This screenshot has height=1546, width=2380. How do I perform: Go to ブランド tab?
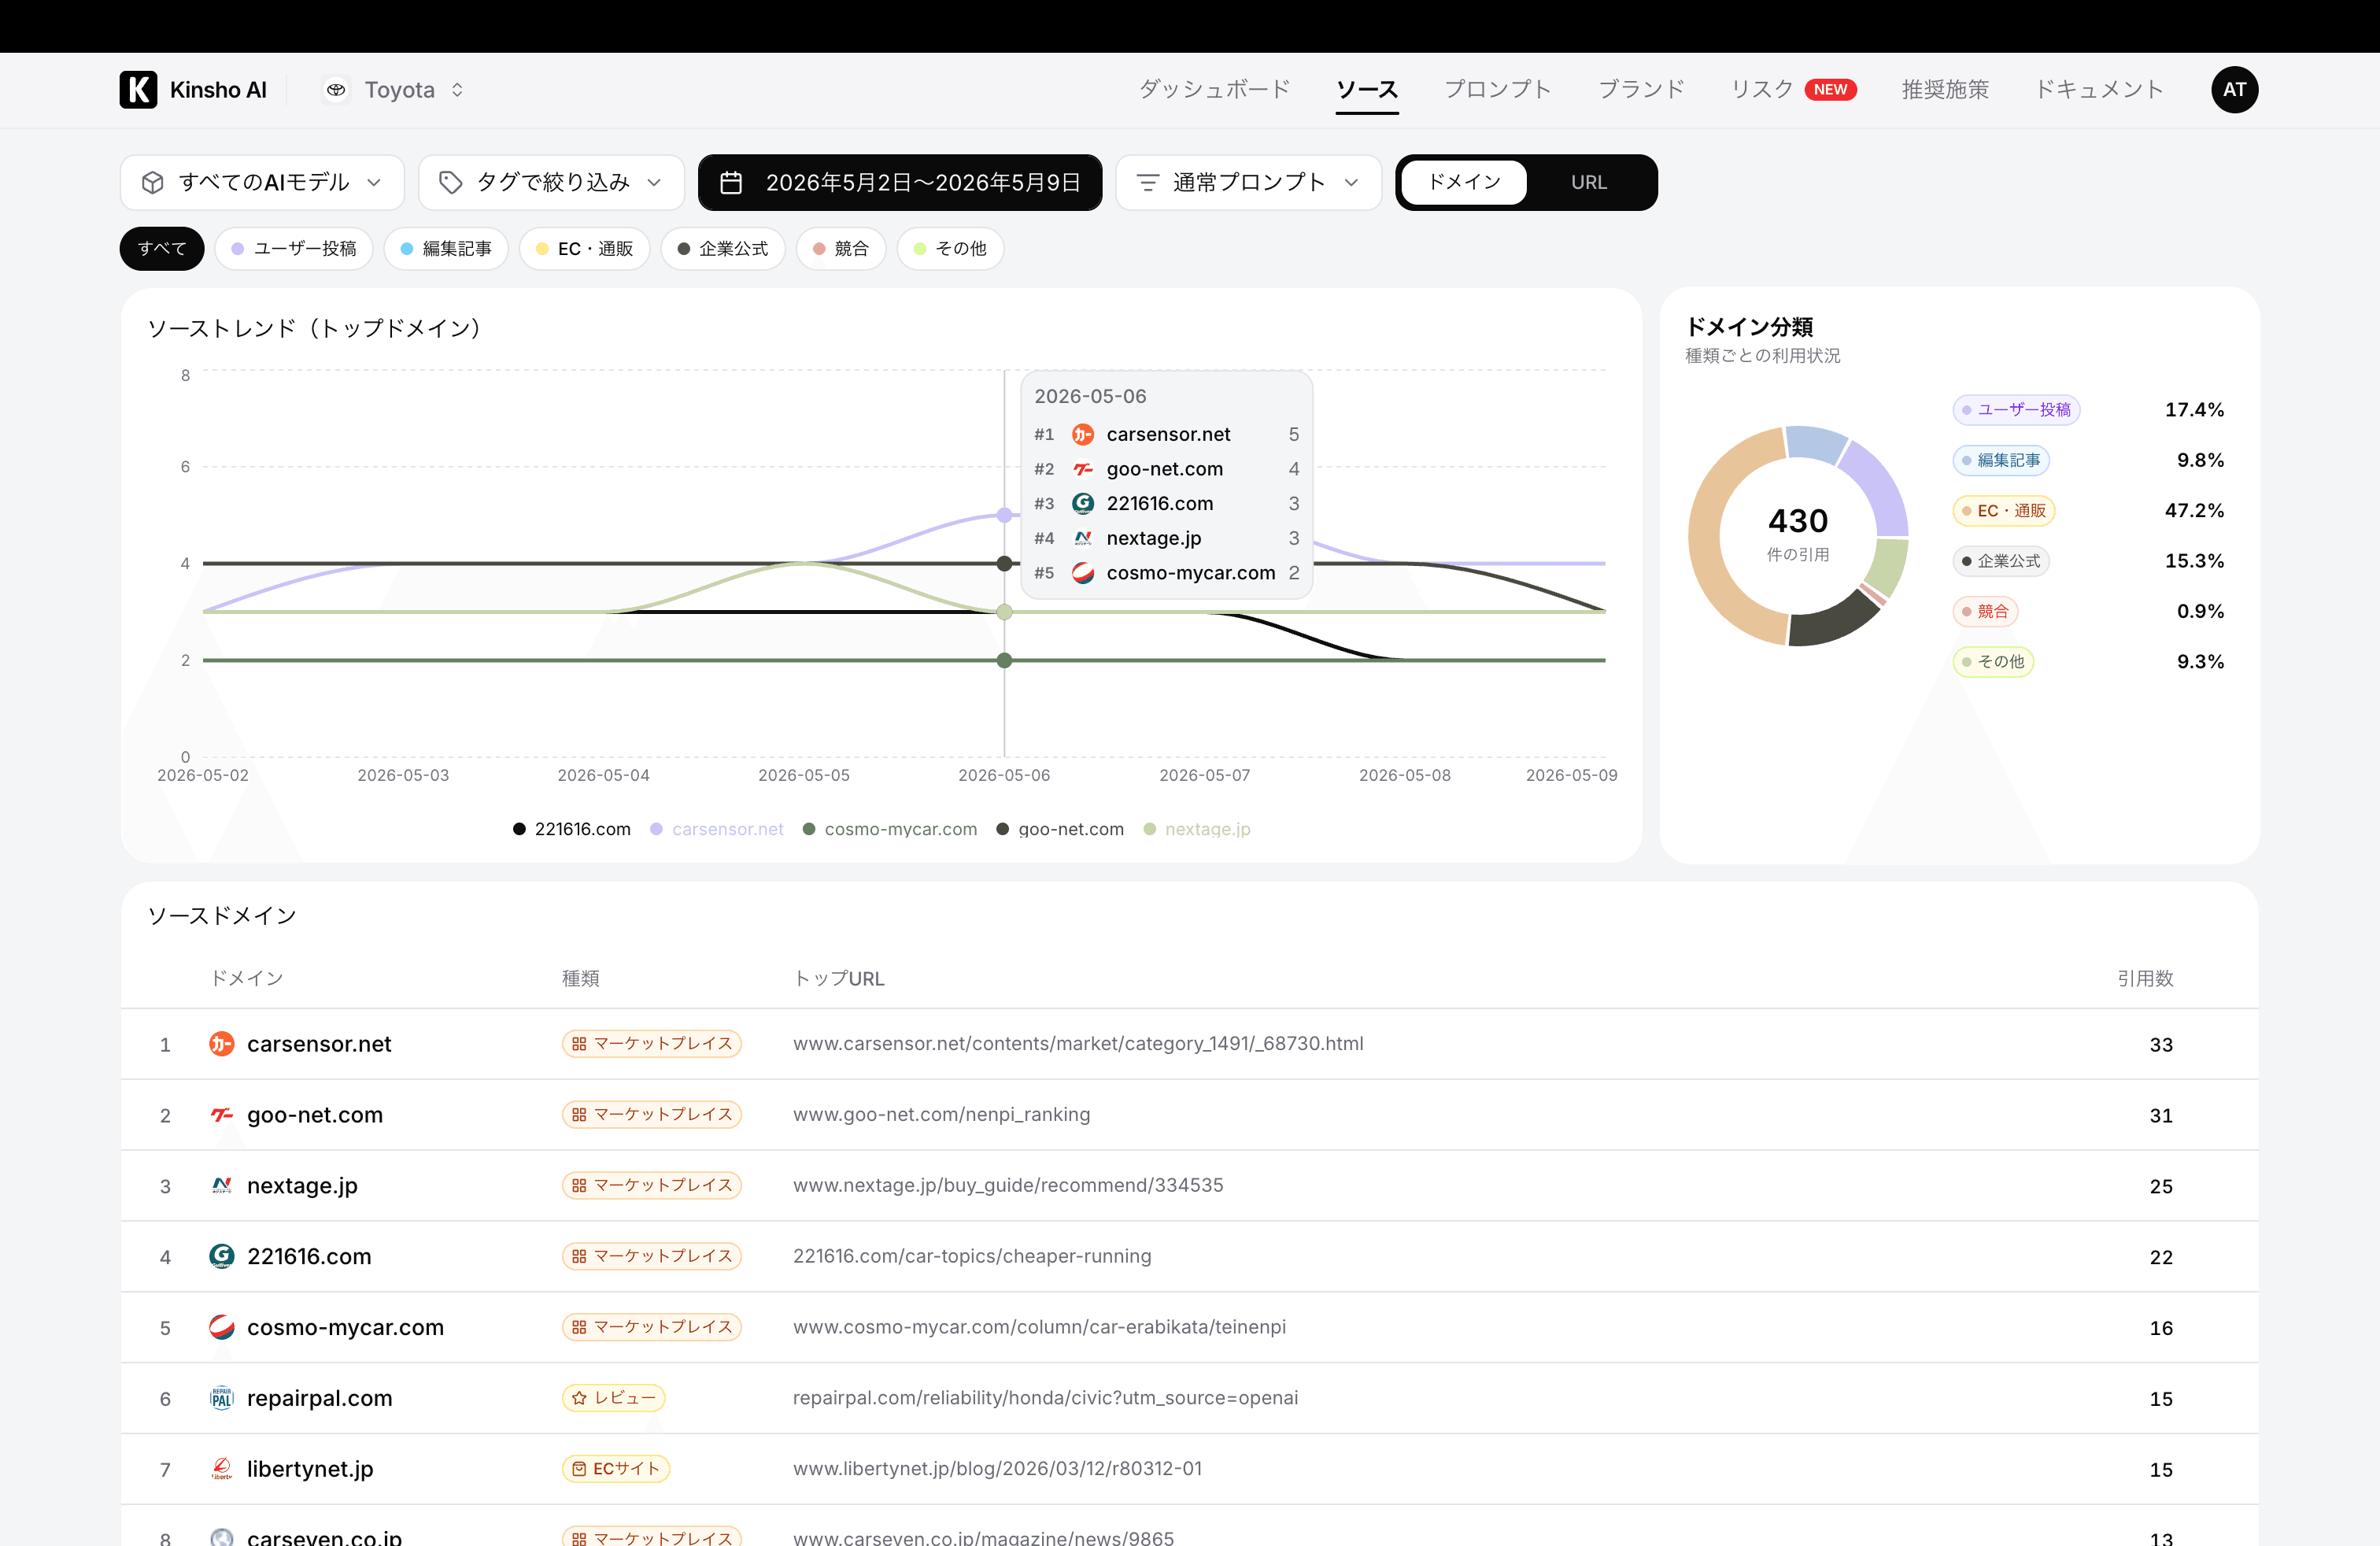pos(1641,89)
